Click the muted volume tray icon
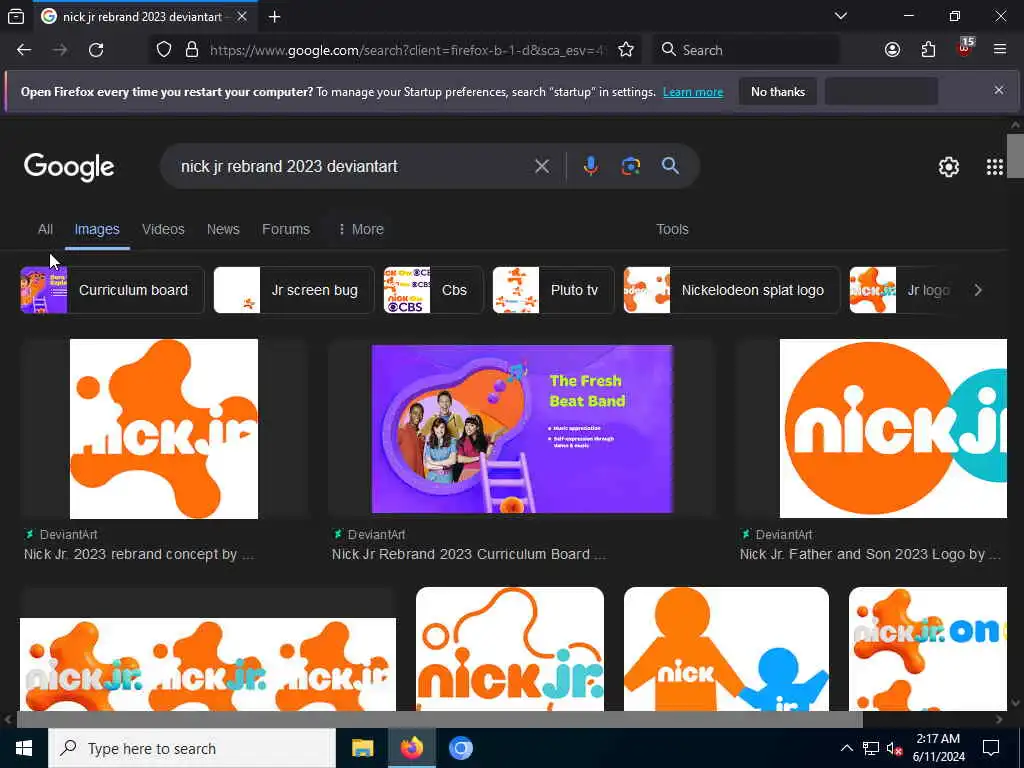 894,748
